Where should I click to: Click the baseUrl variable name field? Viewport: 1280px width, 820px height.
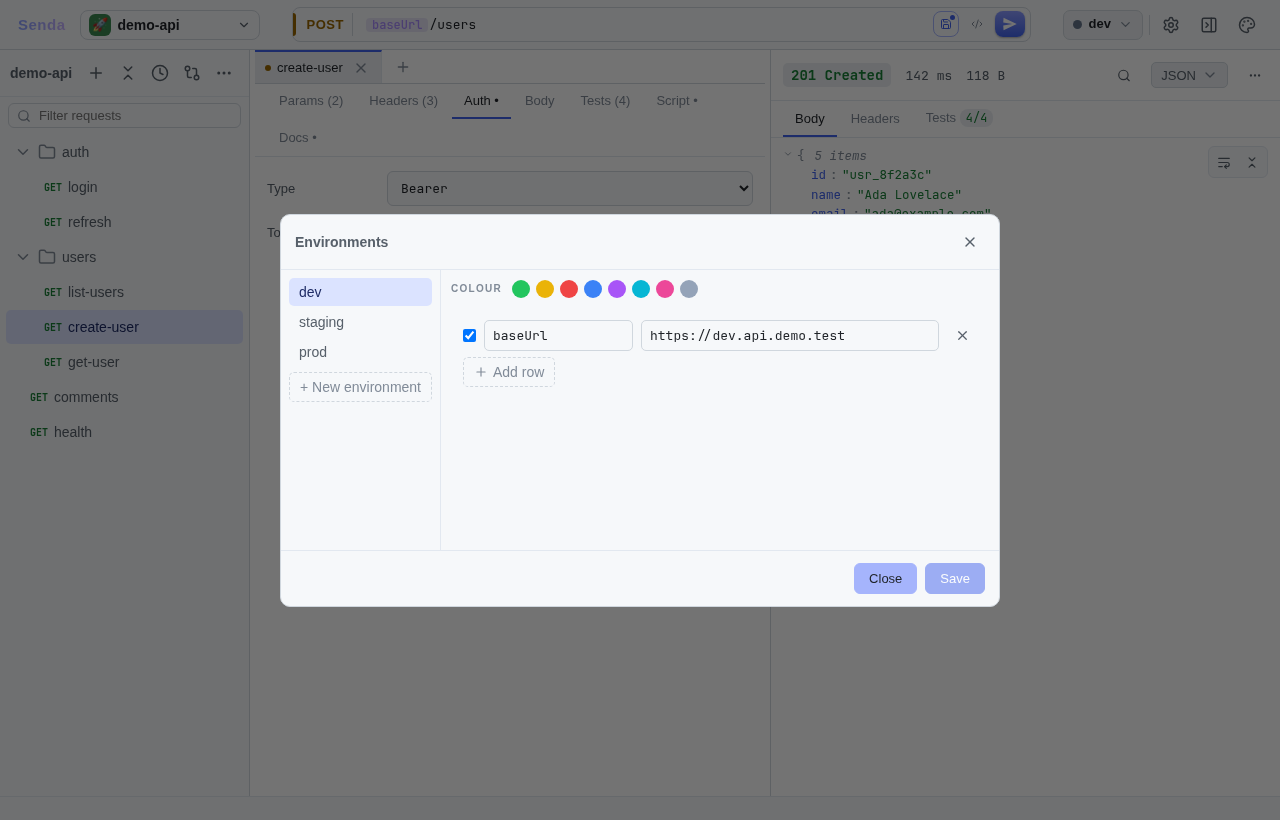pyautogui.click(x=558, y=336)
